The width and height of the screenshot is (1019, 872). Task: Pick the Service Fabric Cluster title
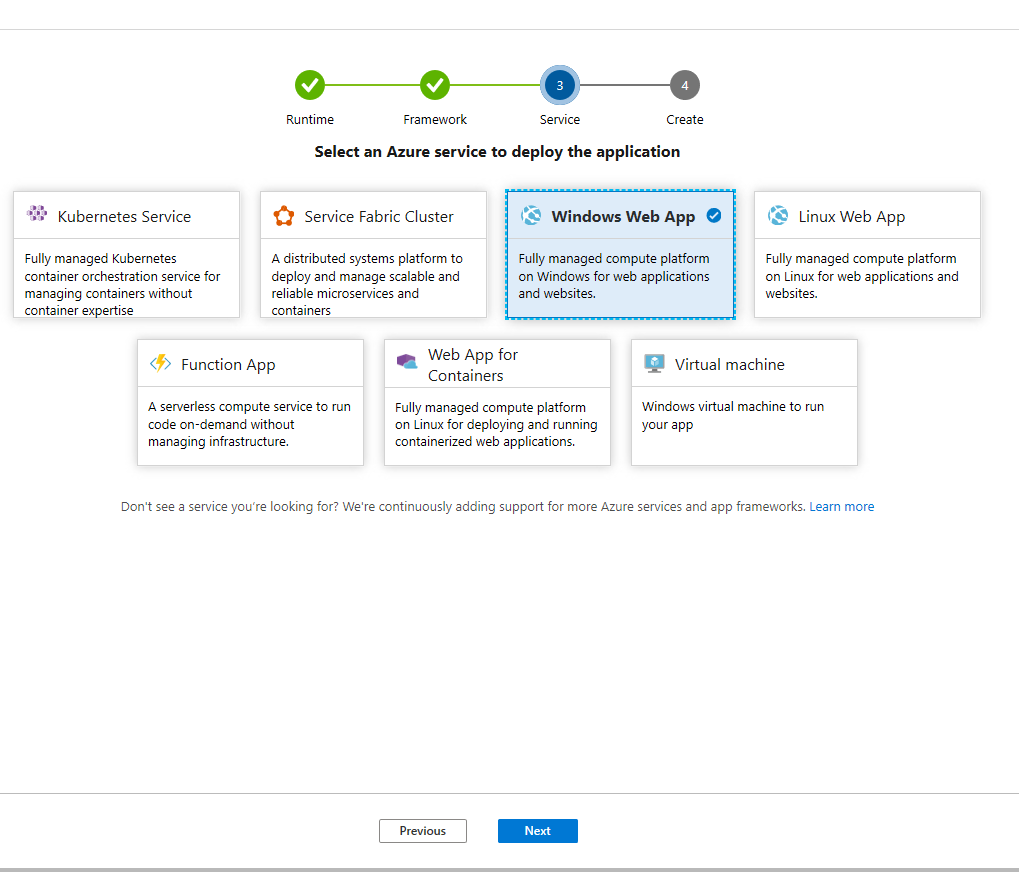(x=379, y=217)
